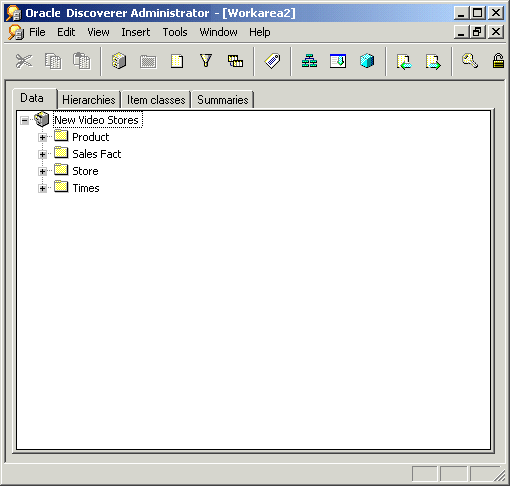Open the File menu
The image size is (510, 486).
(x=37, y=32)
